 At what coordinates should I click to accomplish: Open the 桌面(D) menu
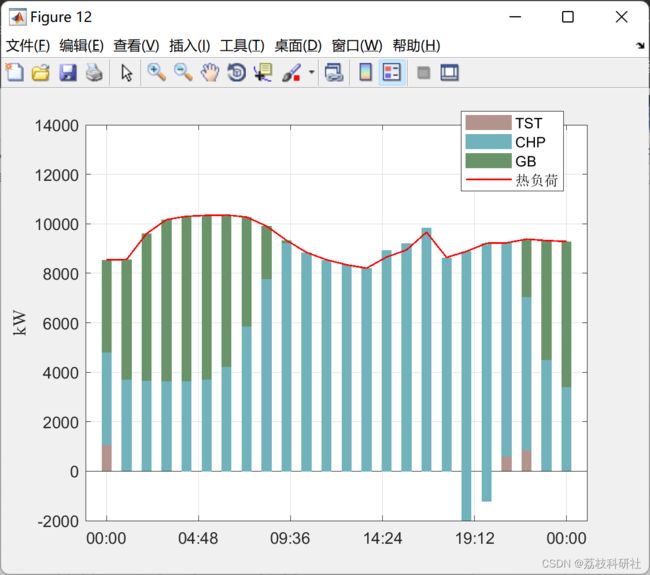[298, 46]
